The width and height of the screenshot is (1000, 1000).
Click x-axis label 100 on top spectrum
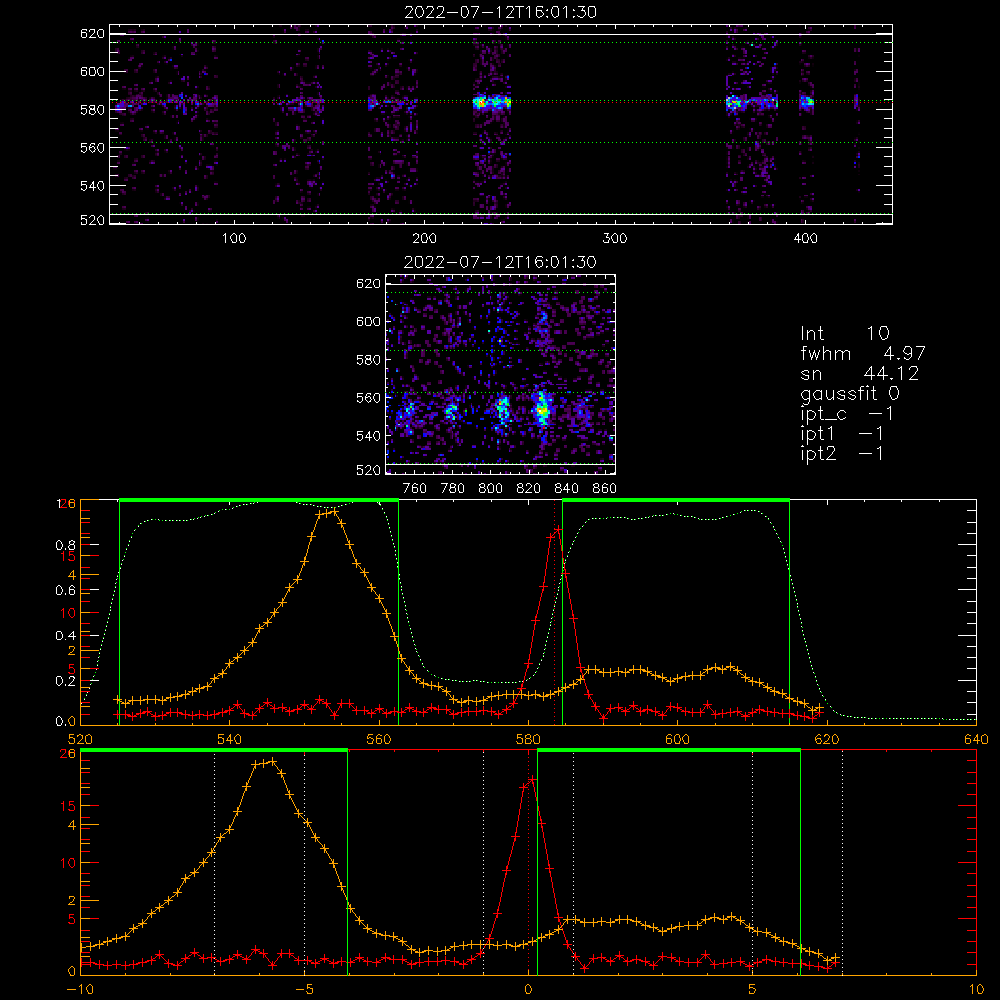click(x=234, y=239)
